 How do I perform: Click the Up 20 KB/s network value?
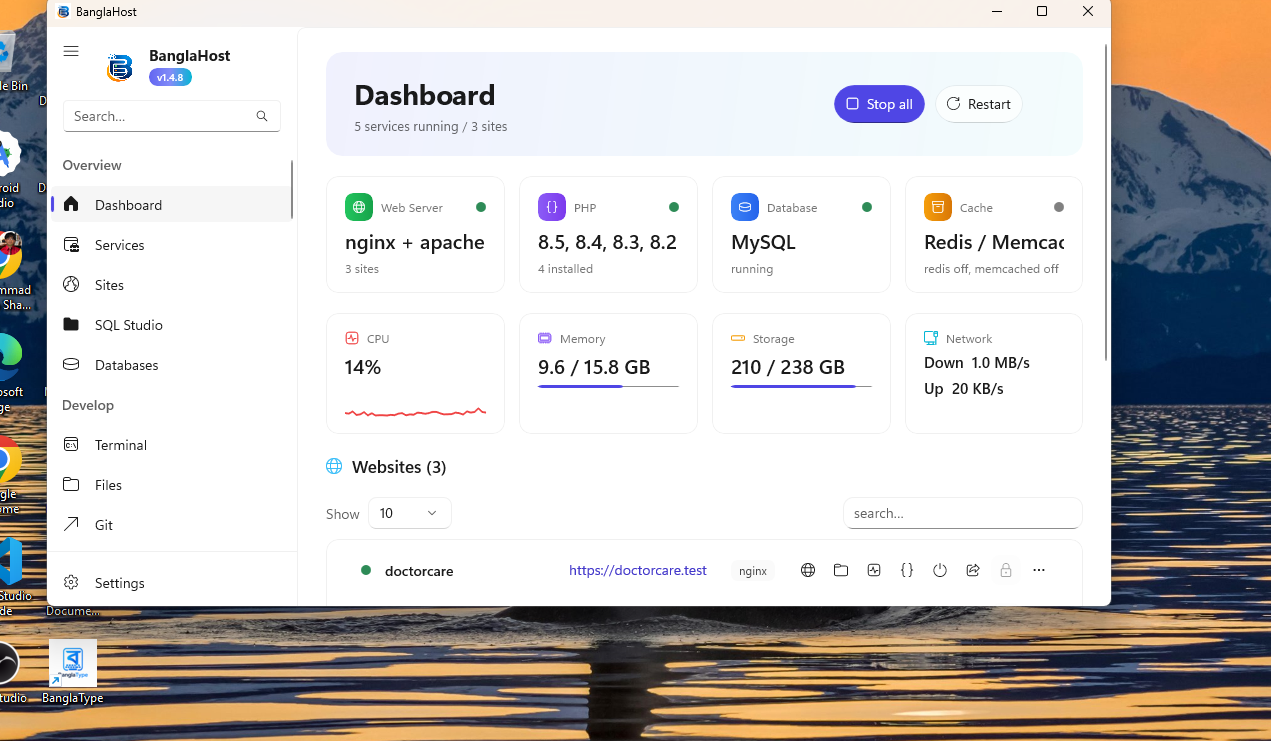pyautogui.click(x=964, y=389)
